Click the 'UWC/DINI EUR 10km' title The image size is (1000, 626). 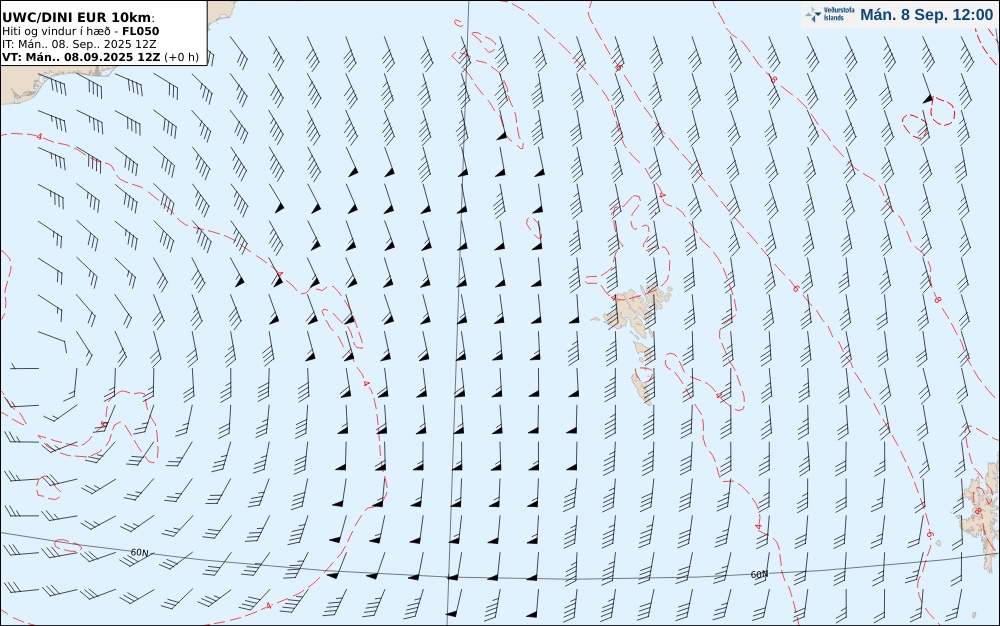[78, 17]
